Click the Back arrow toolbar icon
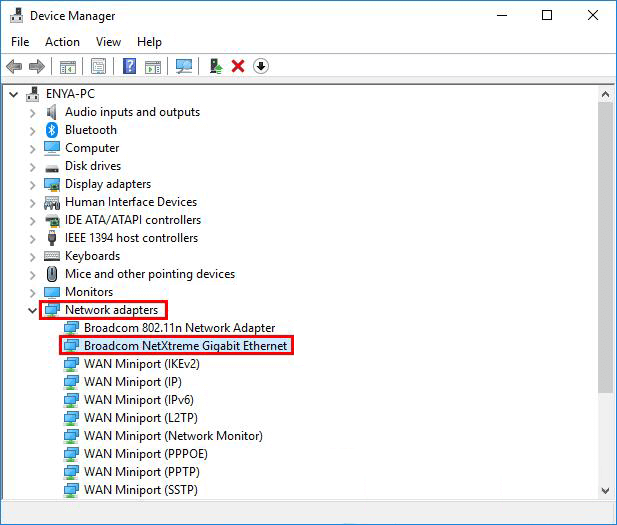The width and height of the screenshot is (617, 525). pyautogui.click(x=14, y=67)
